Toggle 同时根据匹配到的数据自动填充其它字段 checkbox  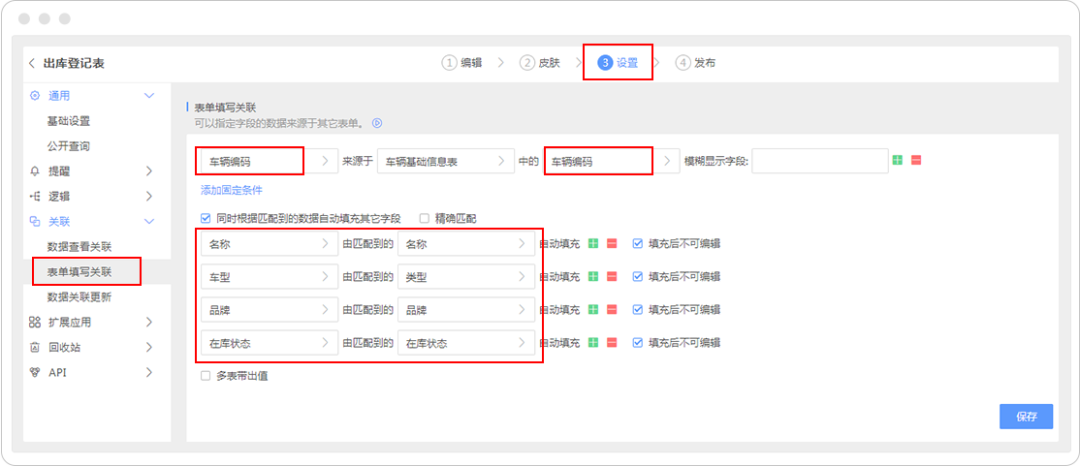pos(206,217)
